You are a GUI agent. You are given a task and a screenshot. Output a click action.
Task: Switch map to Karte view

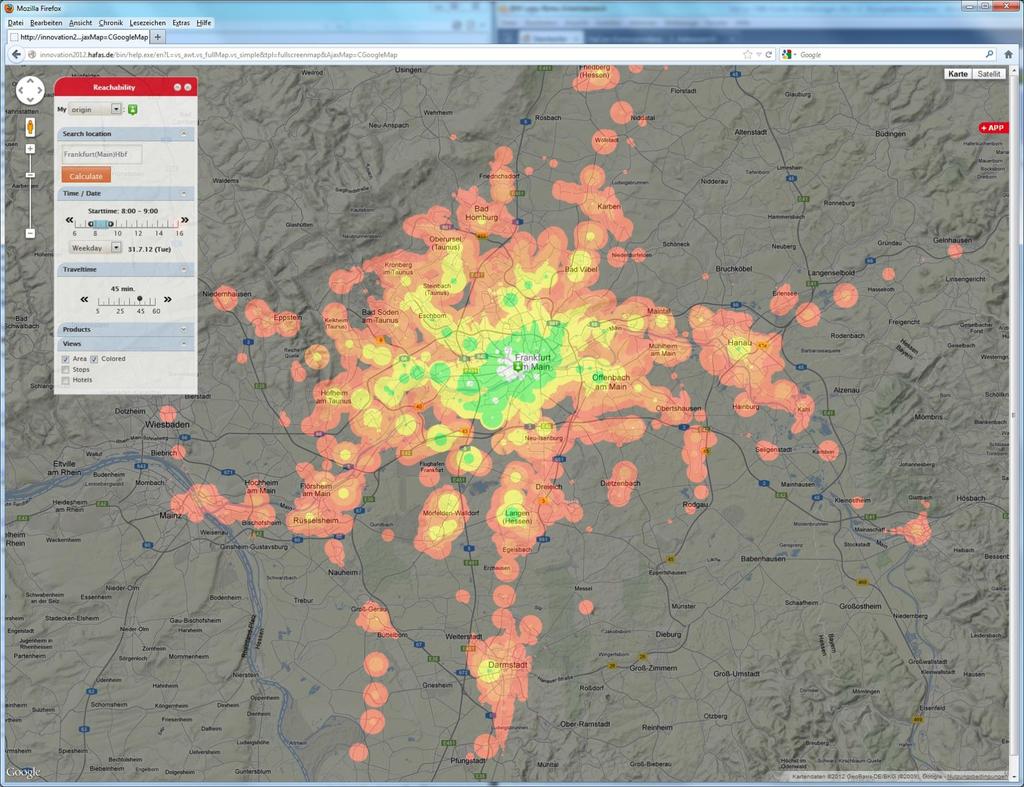pyautogui.click(x=958, y=74)
